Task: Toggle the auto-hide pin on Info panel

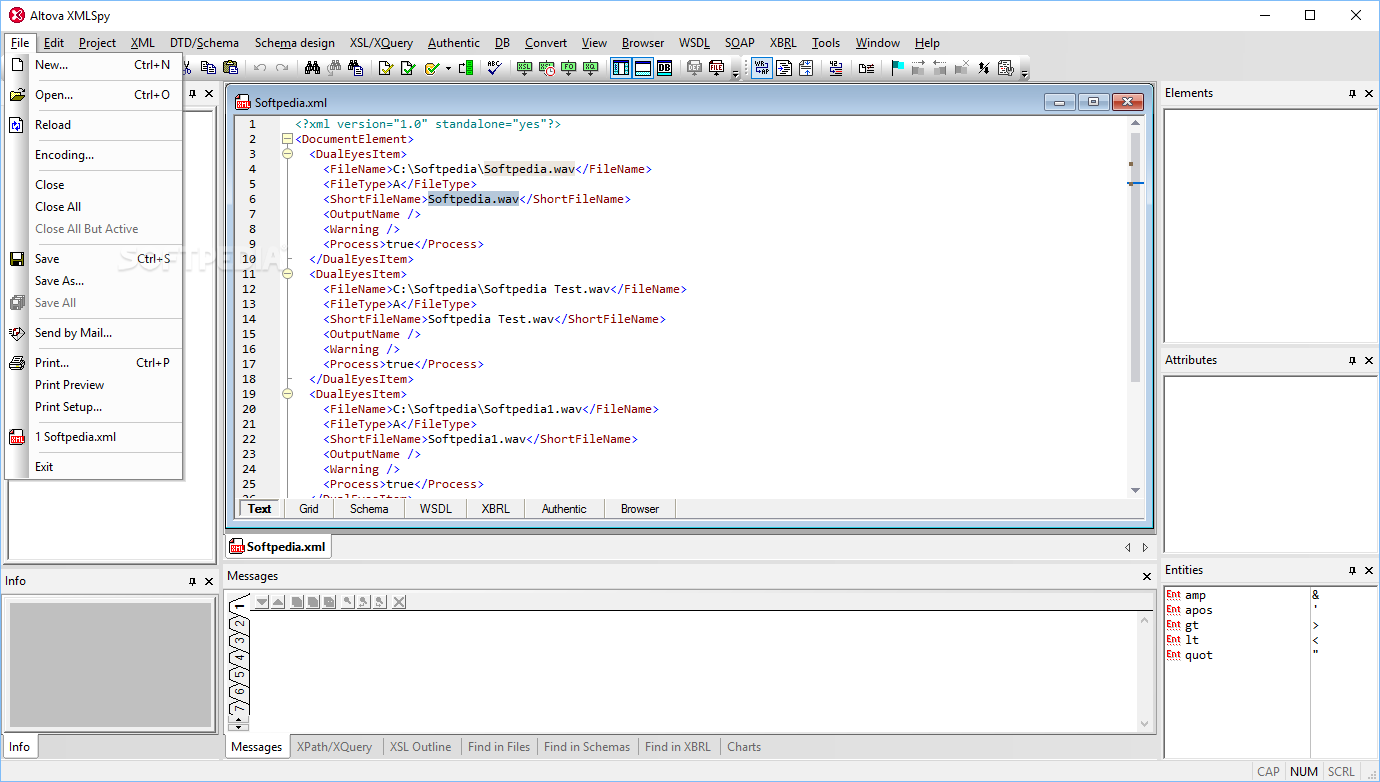Action: tap(192, 582)
